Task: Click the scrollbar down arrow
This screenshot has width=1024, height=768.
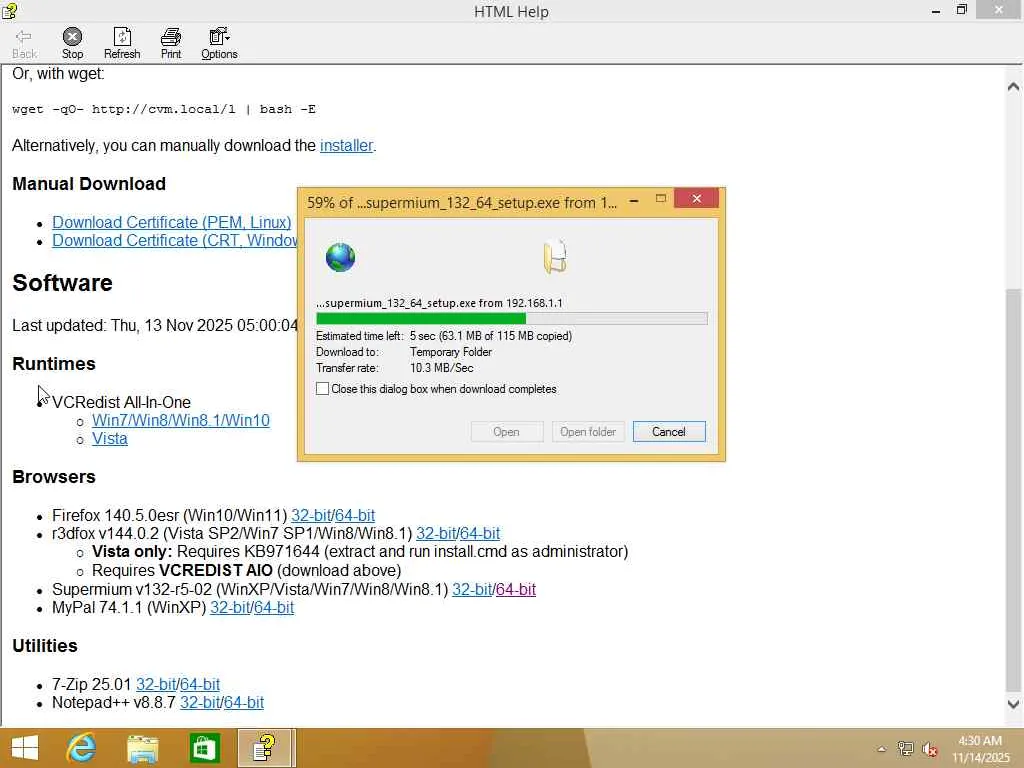Action: [1013, 704]
